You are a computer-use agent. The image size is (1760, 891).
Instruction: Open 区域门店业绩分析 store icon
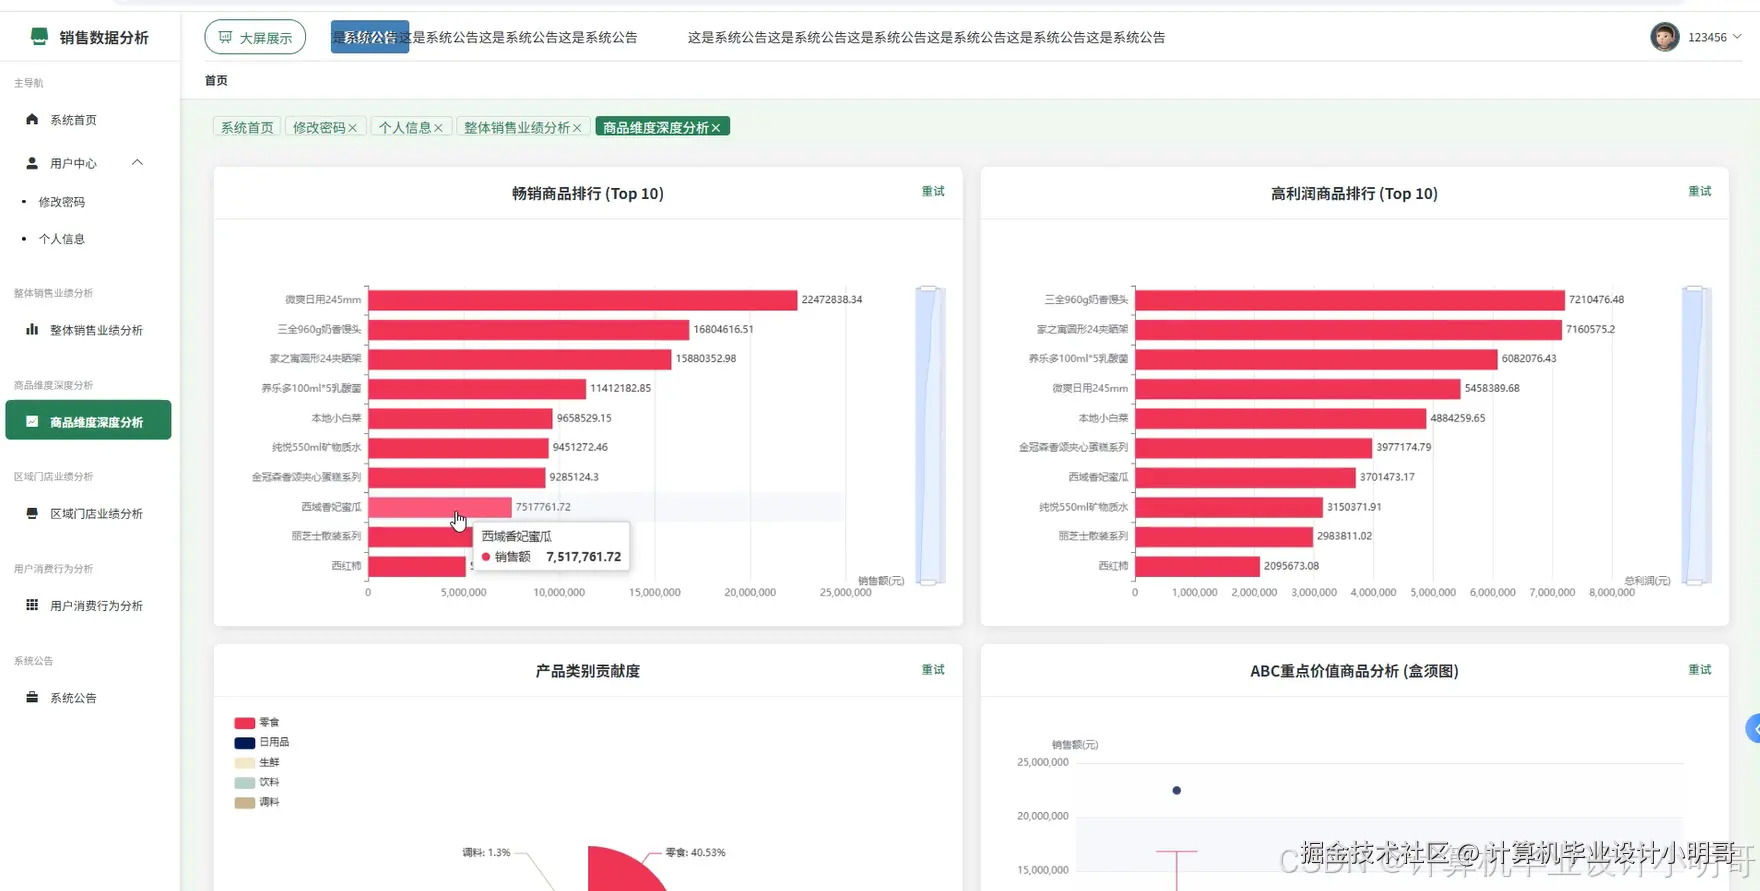(32, 513)
